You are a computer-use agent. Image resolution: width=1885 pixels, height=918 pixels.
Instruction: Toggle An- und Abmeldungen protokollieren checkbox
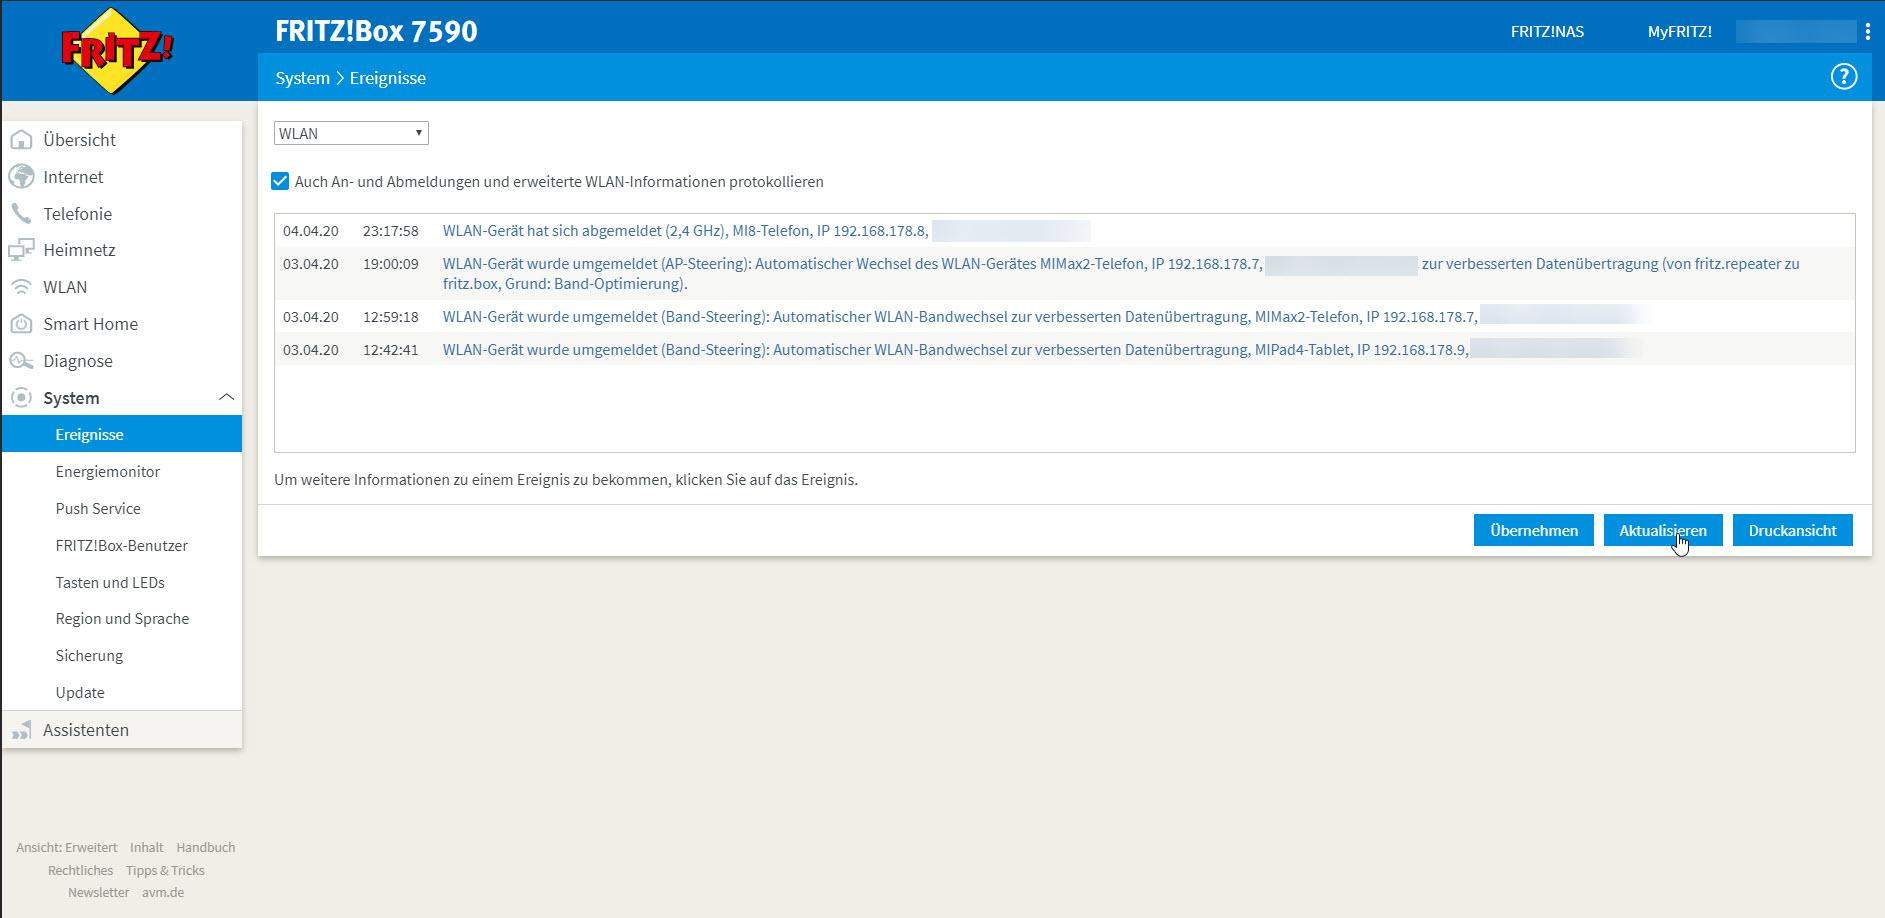click(280, 181)
